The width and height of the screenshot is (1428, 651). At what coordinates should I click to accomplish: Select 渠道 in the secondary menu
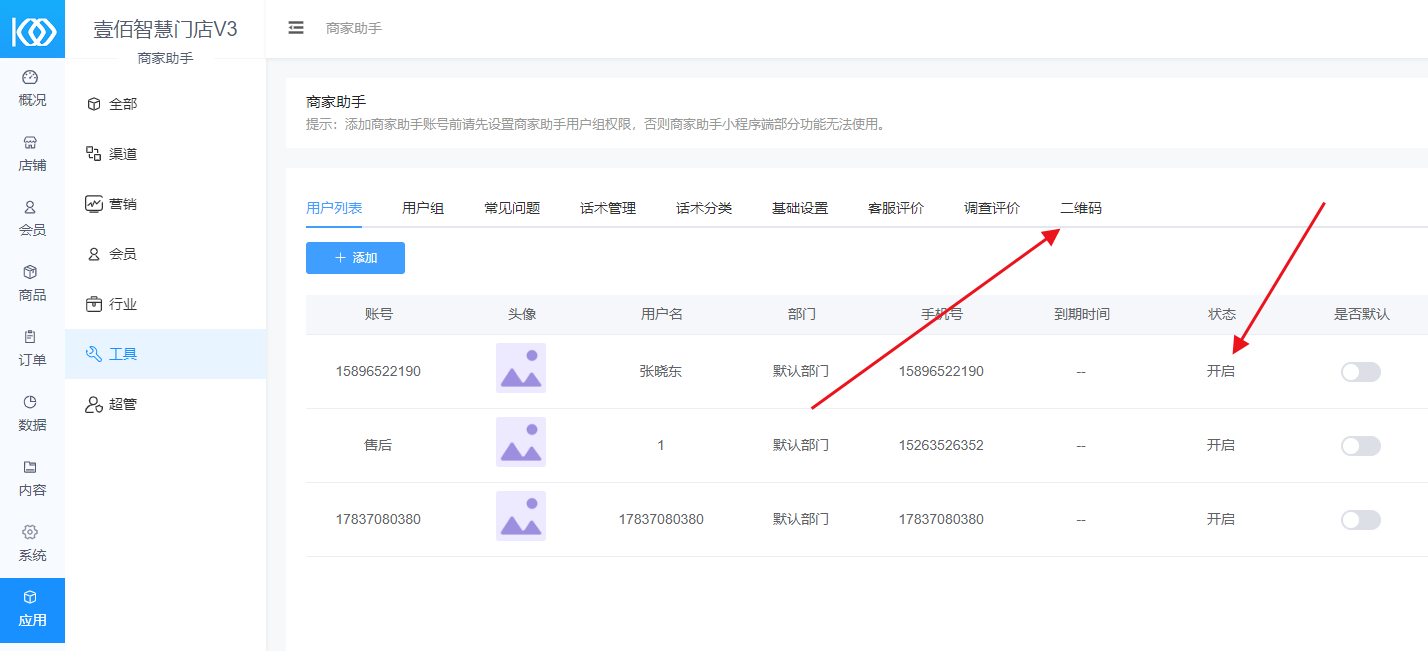coord(166,154)
